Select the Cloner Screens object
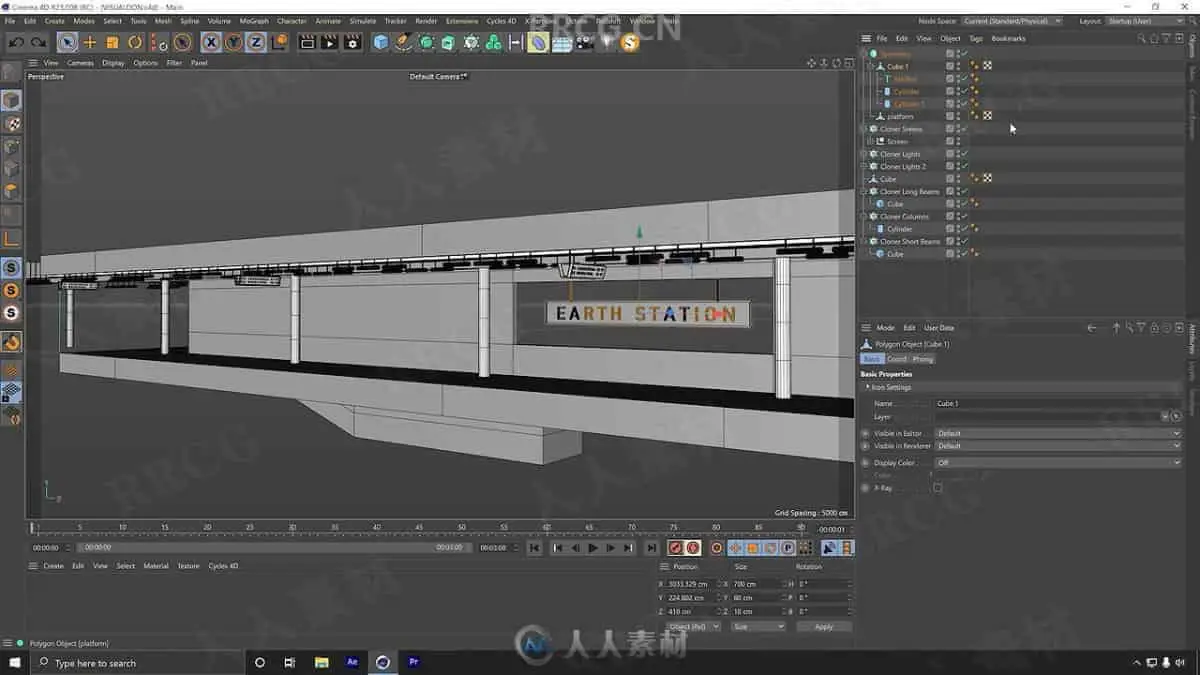 click(x=901, y=129)
